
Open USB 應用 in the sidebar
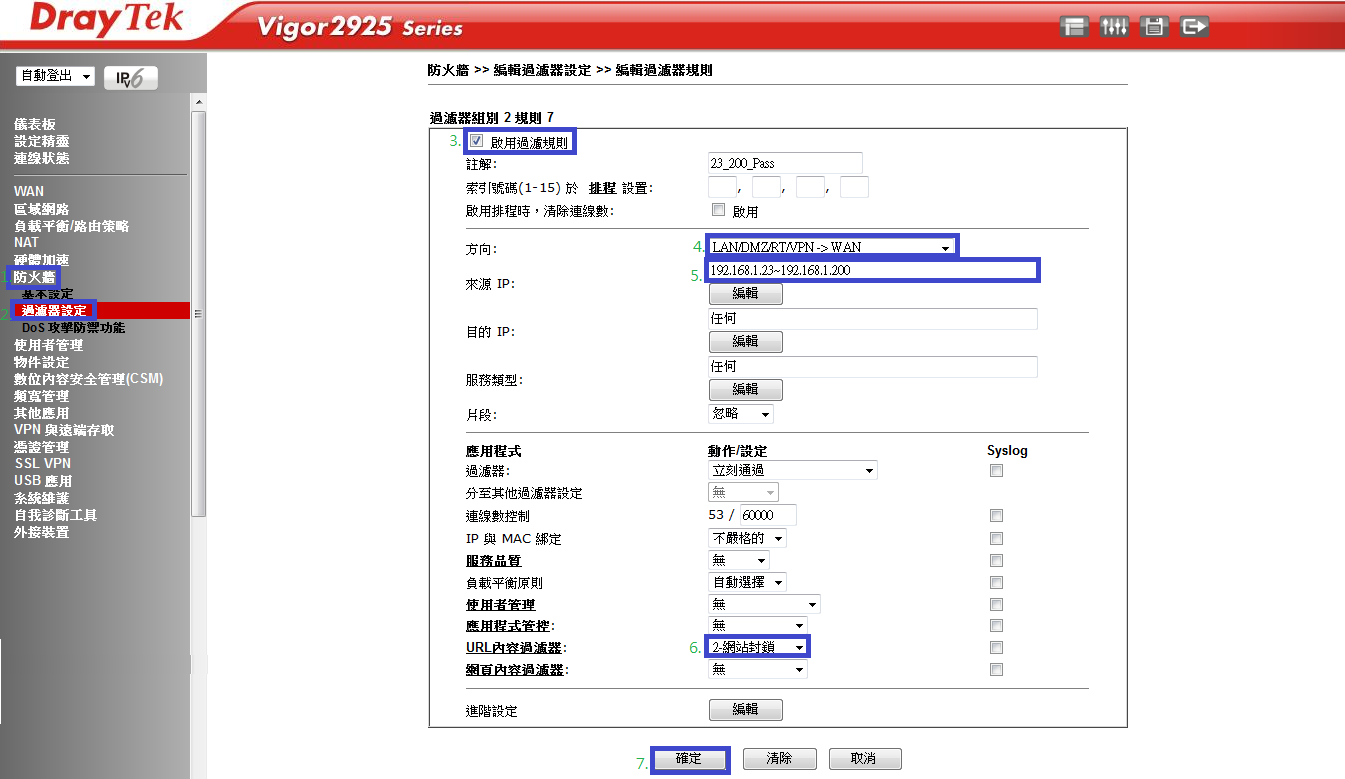[43, 481]
